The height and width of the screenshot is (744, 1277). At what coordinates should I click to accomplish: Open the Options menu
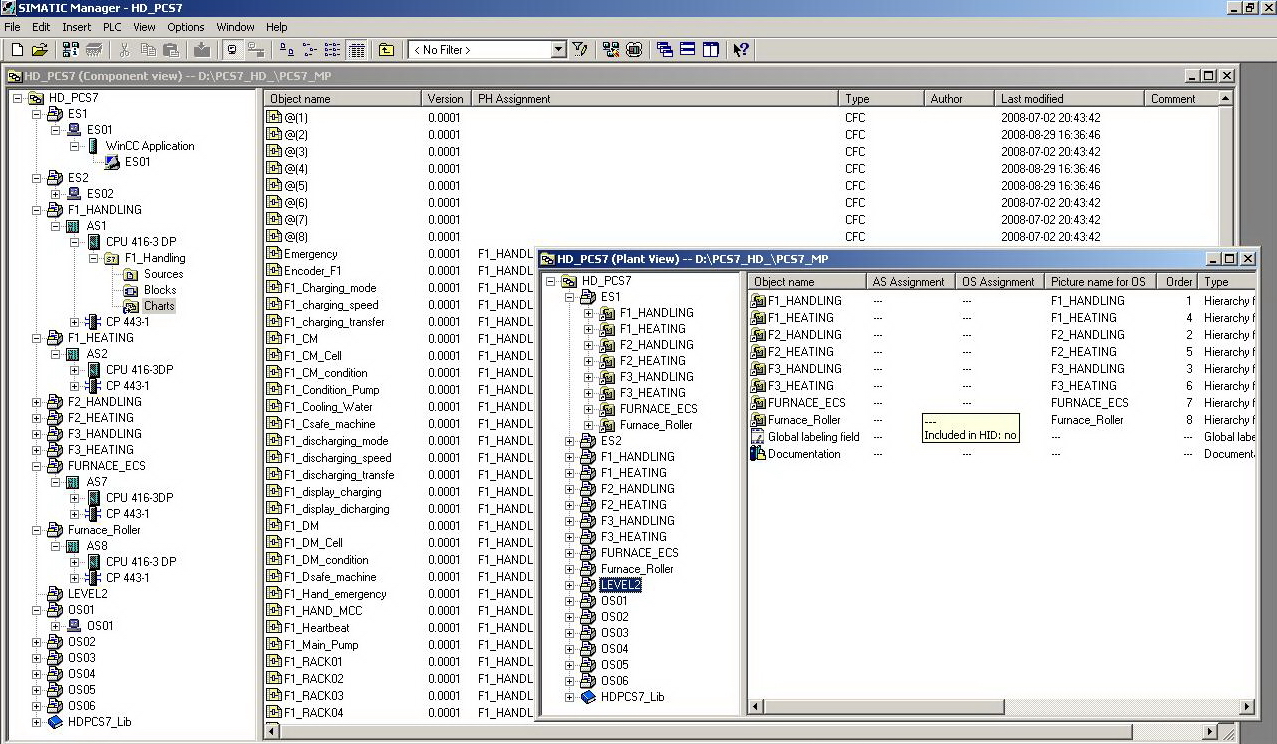pyautogui.click(x=185, y=27)
